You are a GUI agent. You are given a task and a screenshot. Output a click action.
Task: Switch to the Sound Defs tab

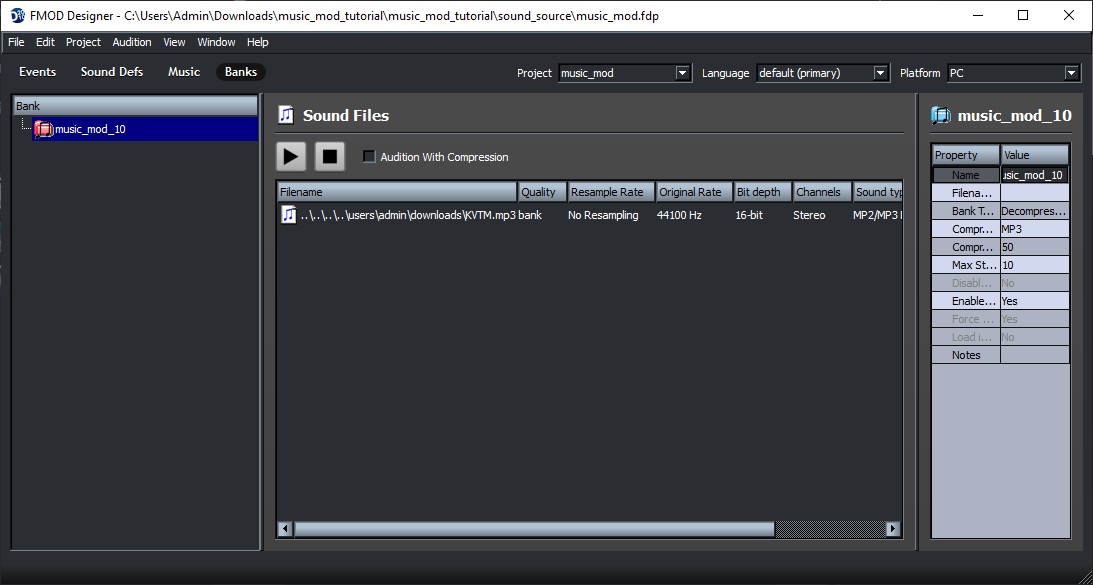point(112,72)
